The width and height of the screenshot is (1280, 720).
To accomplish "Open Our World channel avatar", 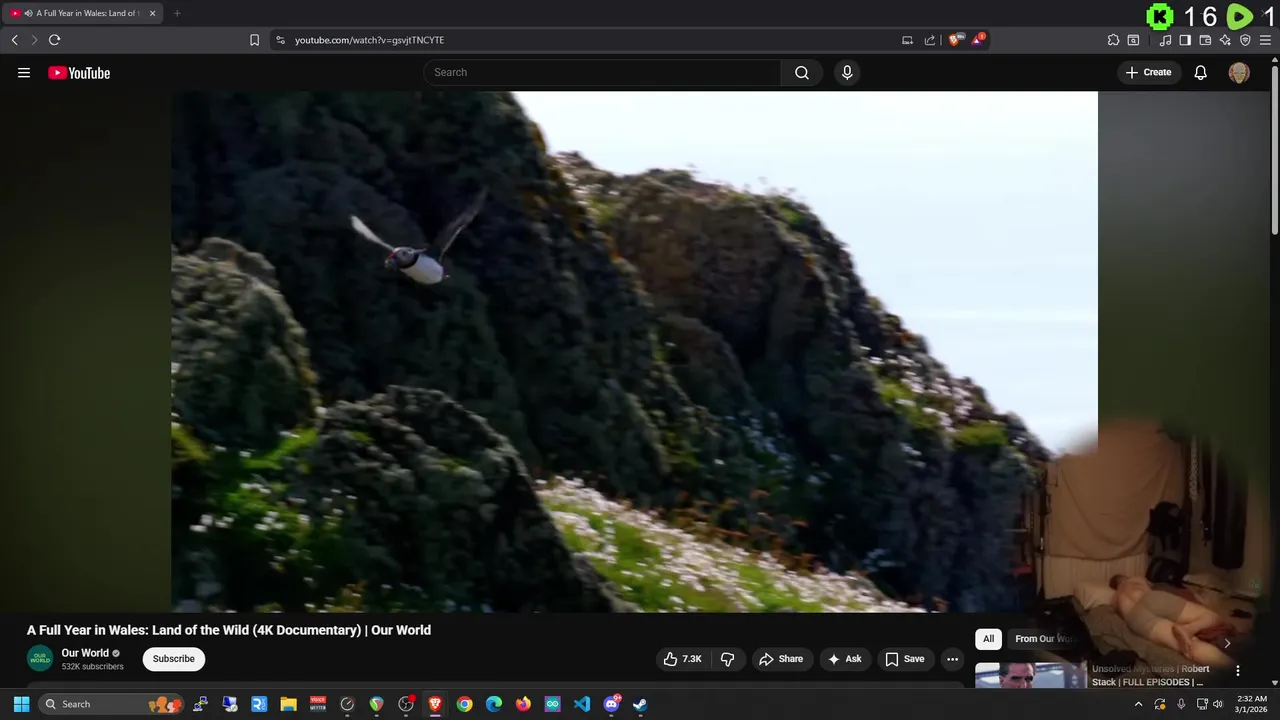I will [40, 659].
